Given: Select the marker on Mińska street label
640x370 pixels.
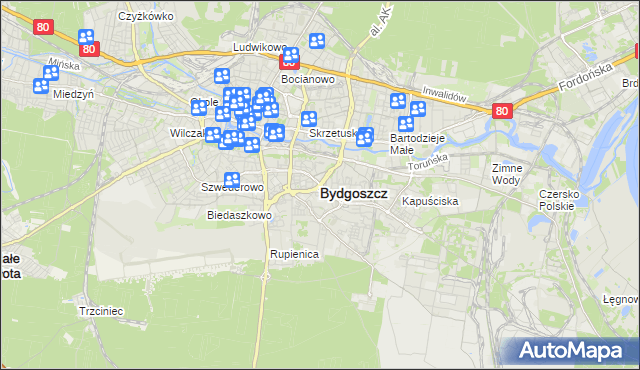Looking at the screenshot, I should tap(51, 73).
